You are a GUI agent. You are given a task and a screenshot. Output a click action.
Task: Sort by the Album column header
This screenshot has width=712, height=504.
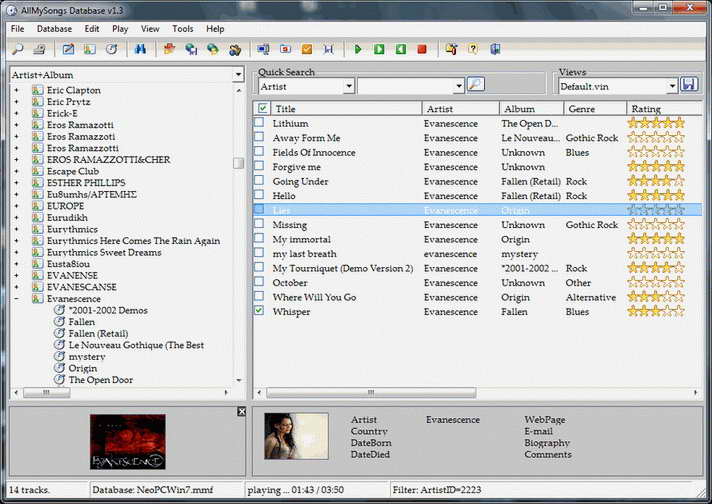(x=532, y=109)
